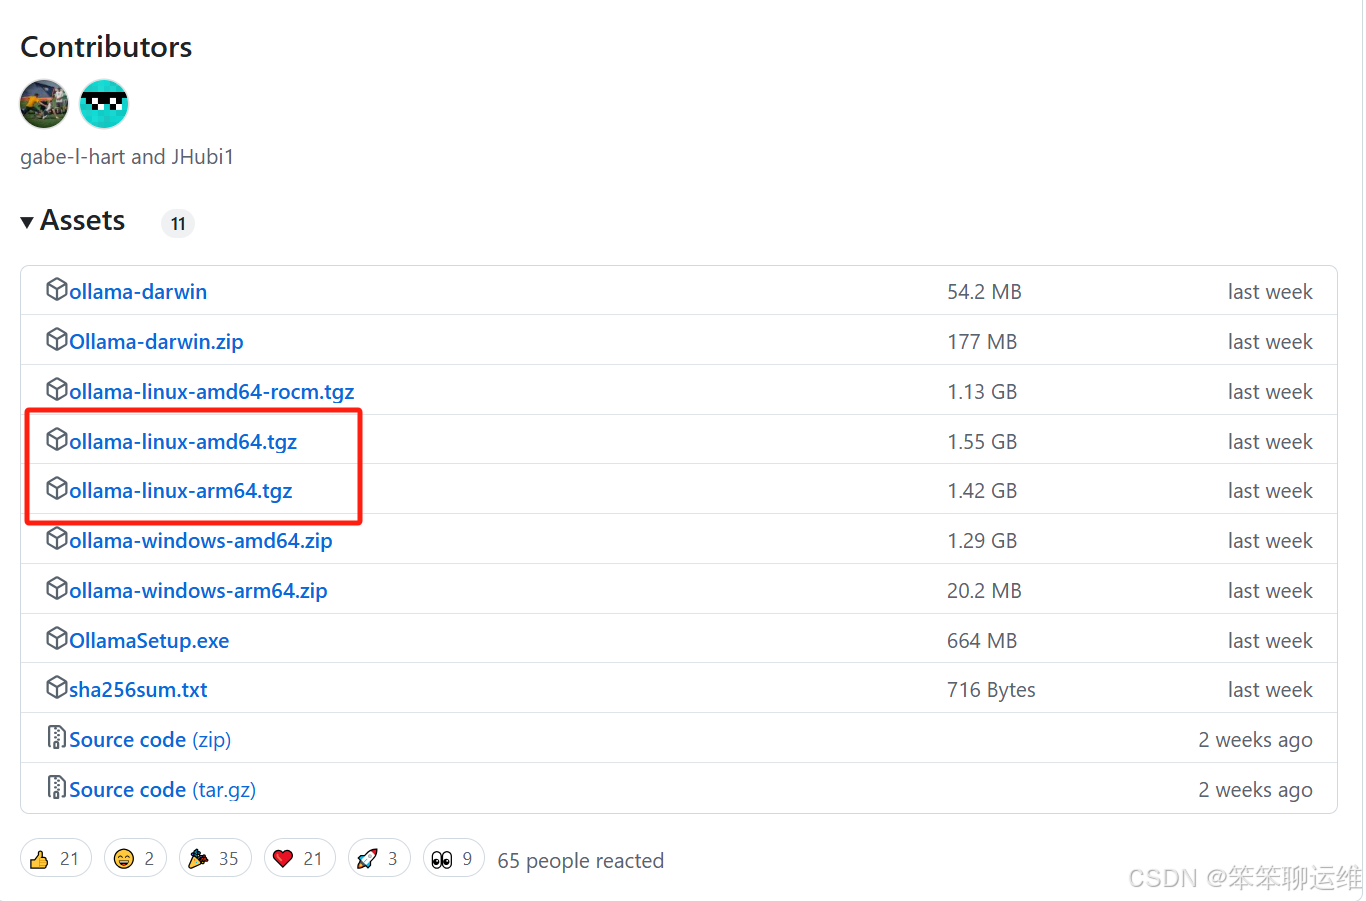Click zip file icon beside Source code (tar.gz)
The width and height of the screenshot is (1366, 901).
pos(57,788)
